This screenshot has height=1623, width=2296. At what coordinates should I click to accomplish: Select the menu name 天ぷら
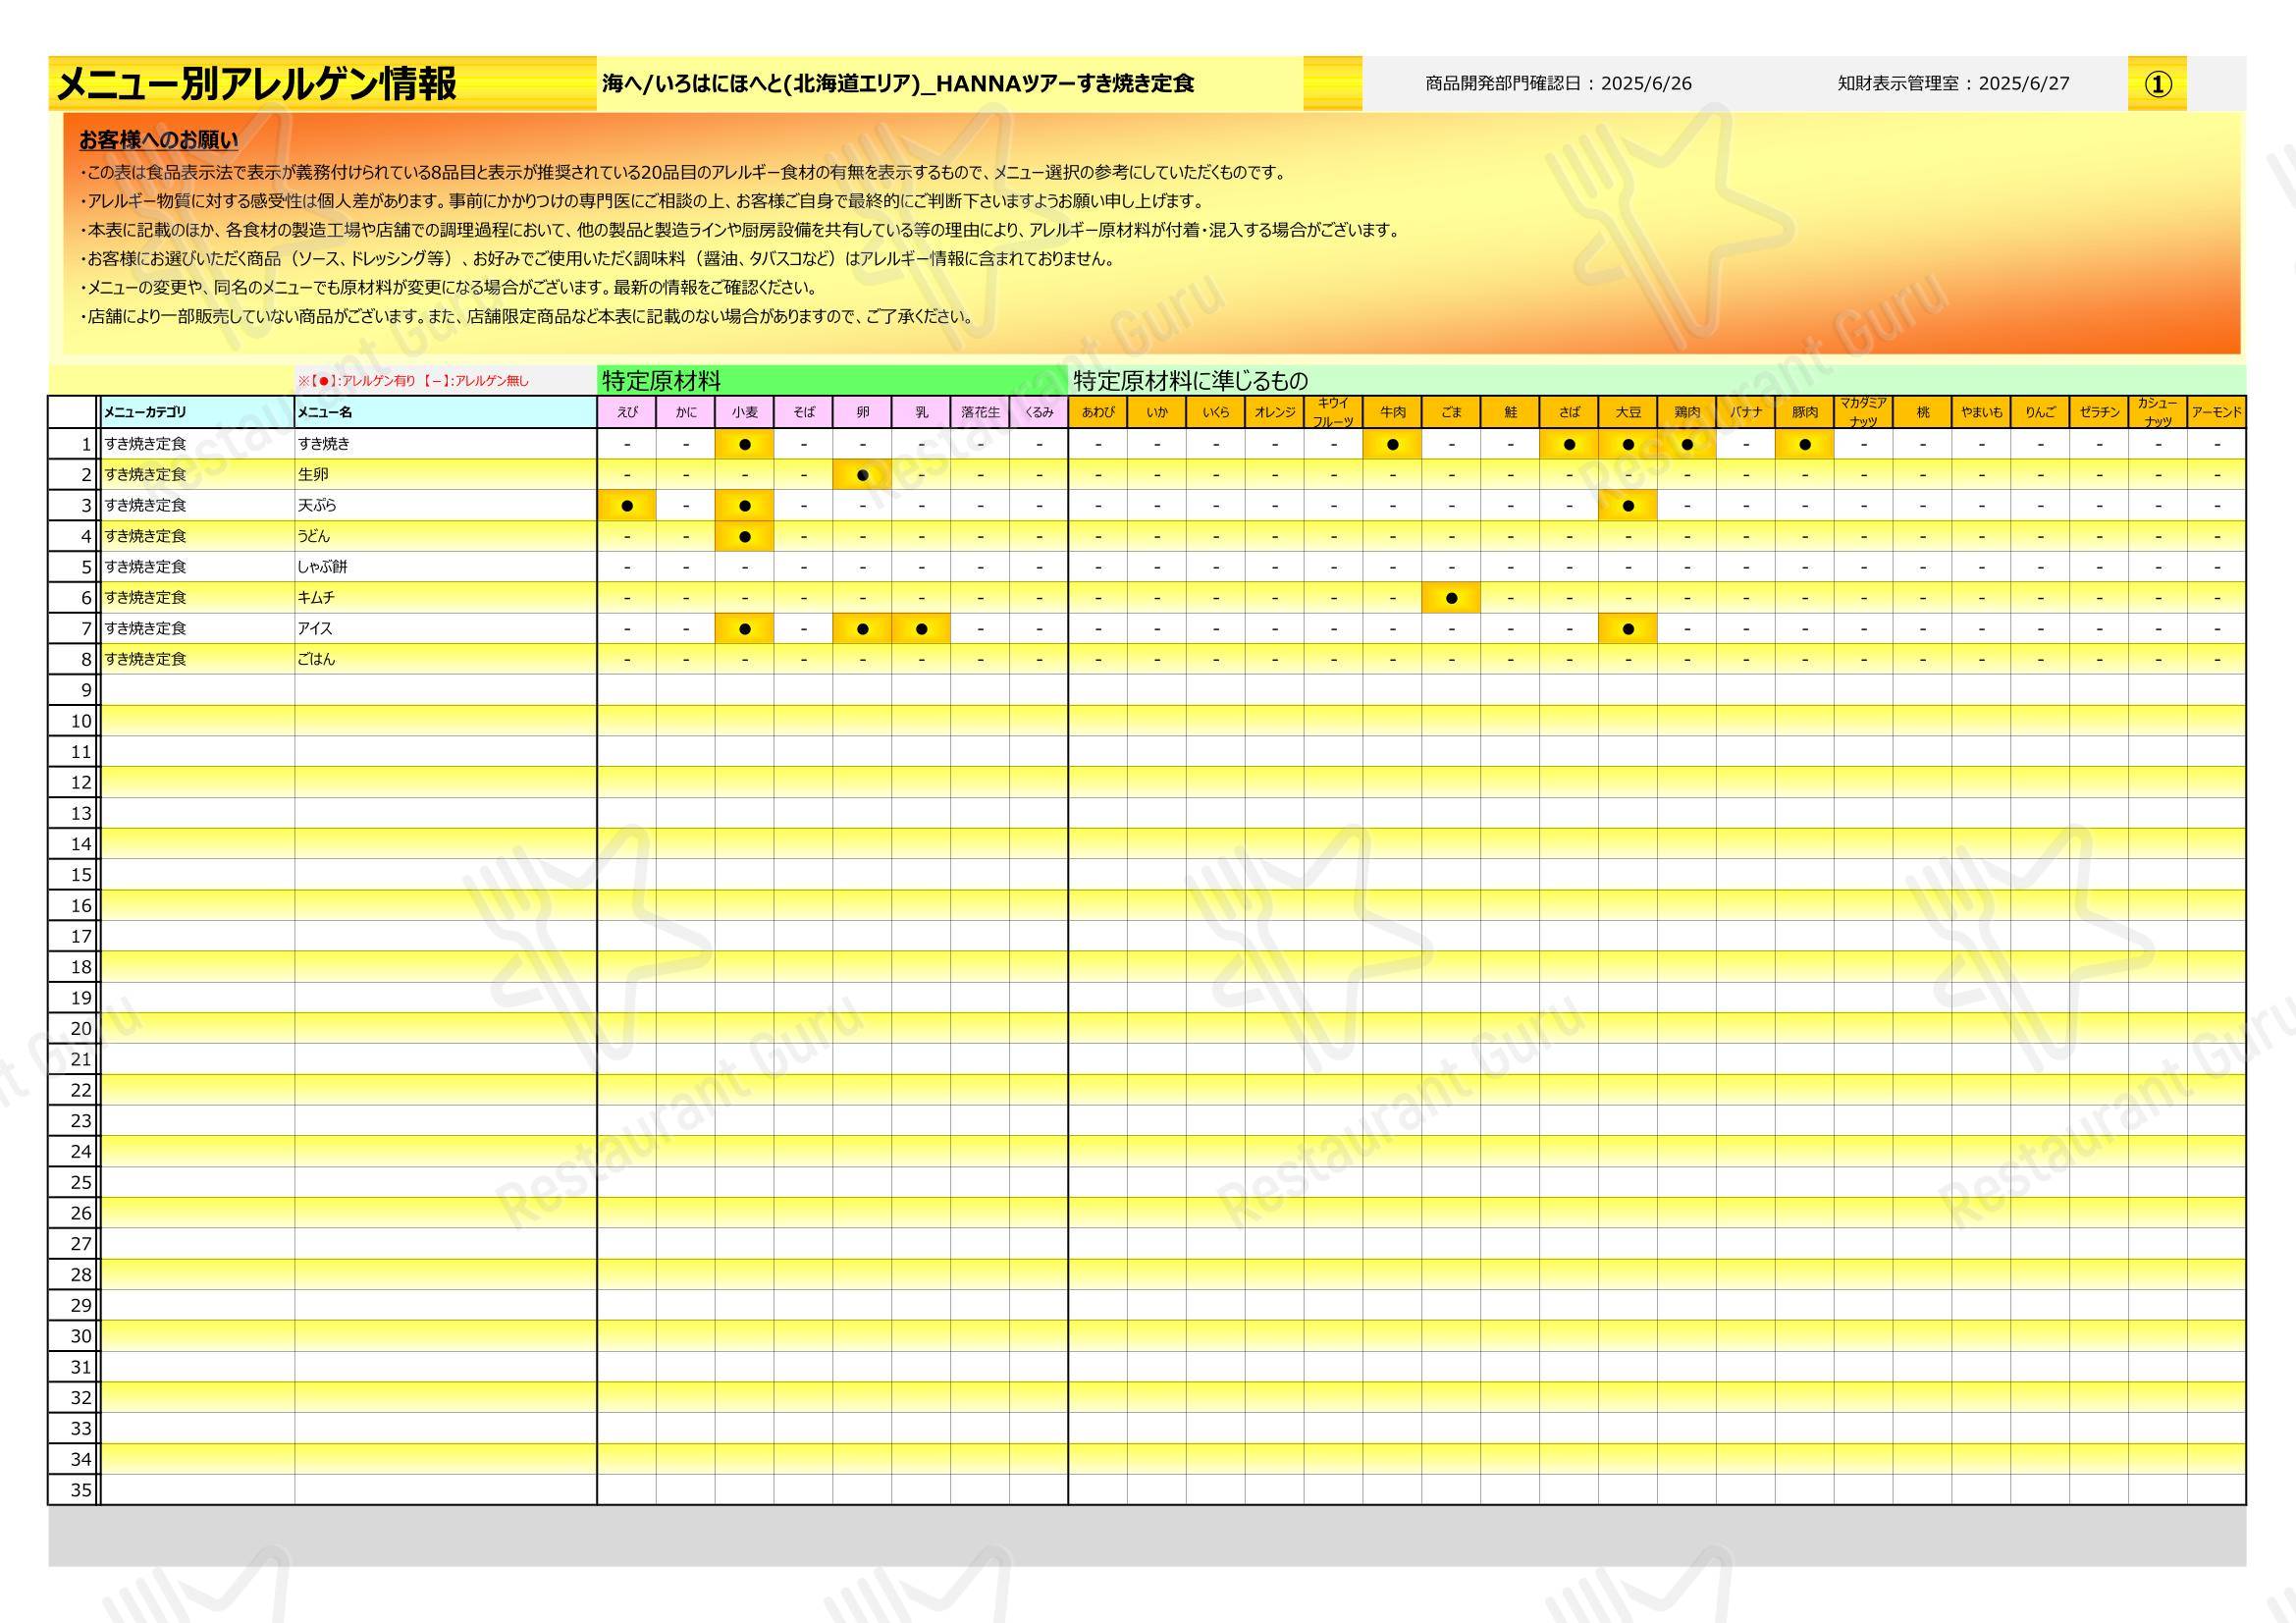click(x=317, y=506)
